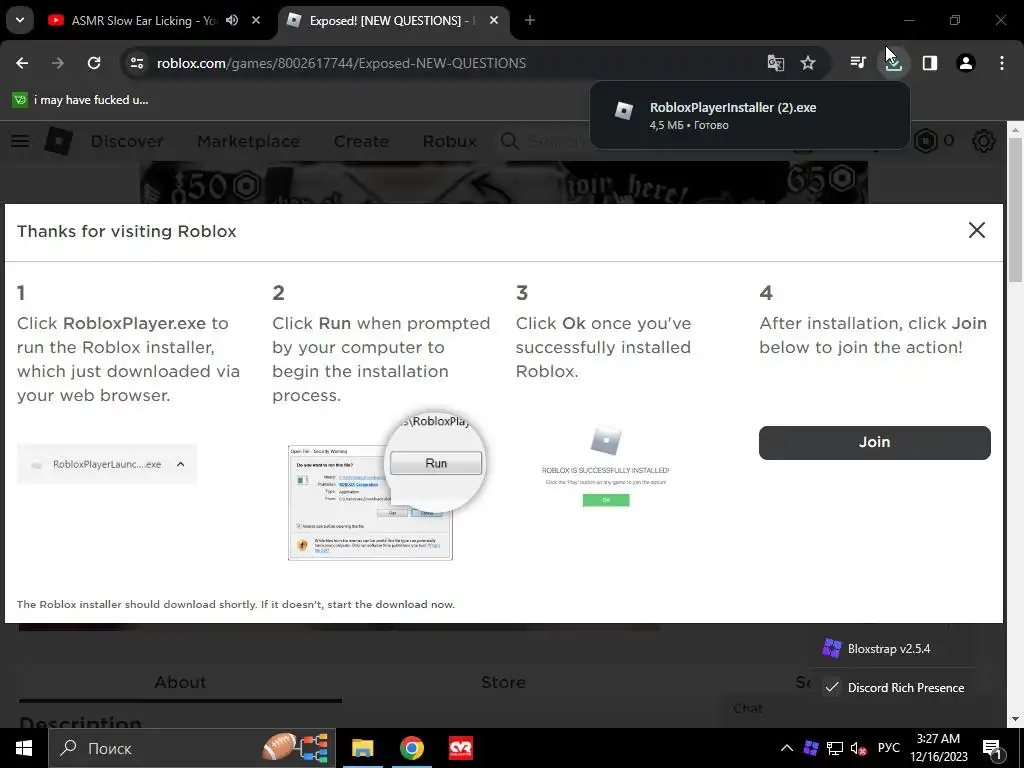
Task: Open the red app on the taskbar
Action: 461,748
